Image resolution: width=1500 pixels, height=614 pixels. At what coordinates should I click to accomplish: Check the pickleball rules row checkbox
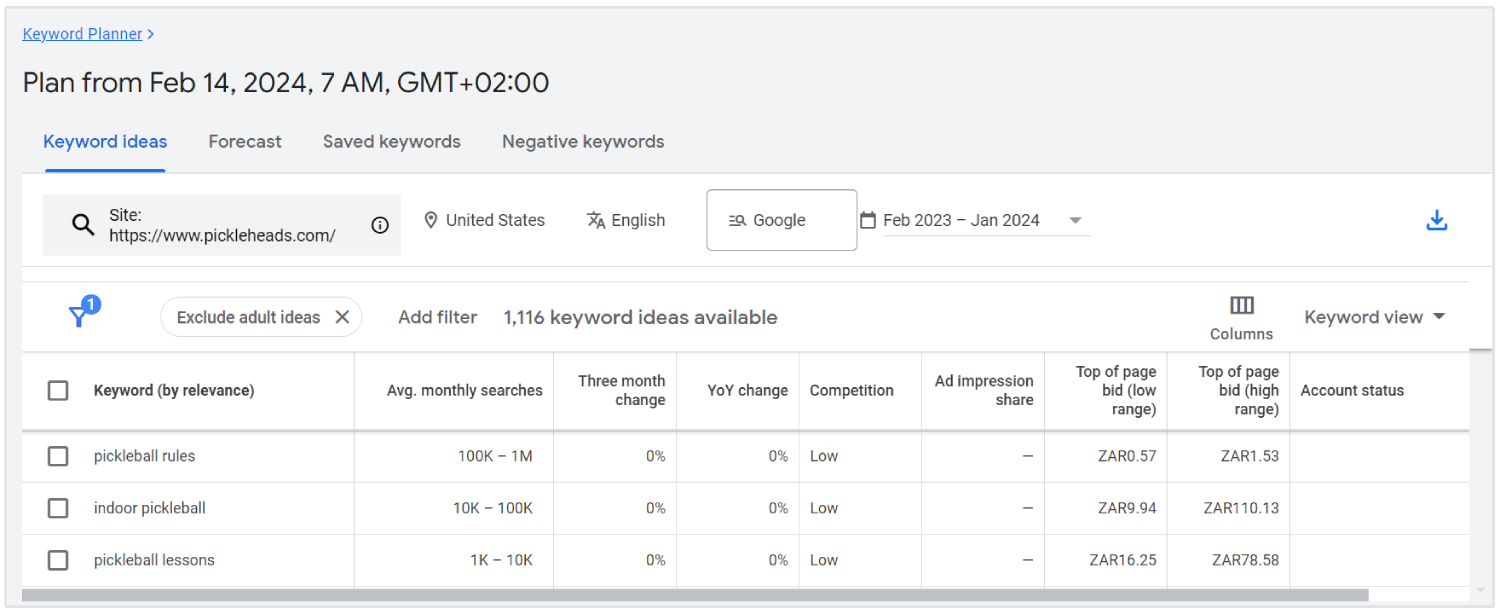click(x=58, y=456)
